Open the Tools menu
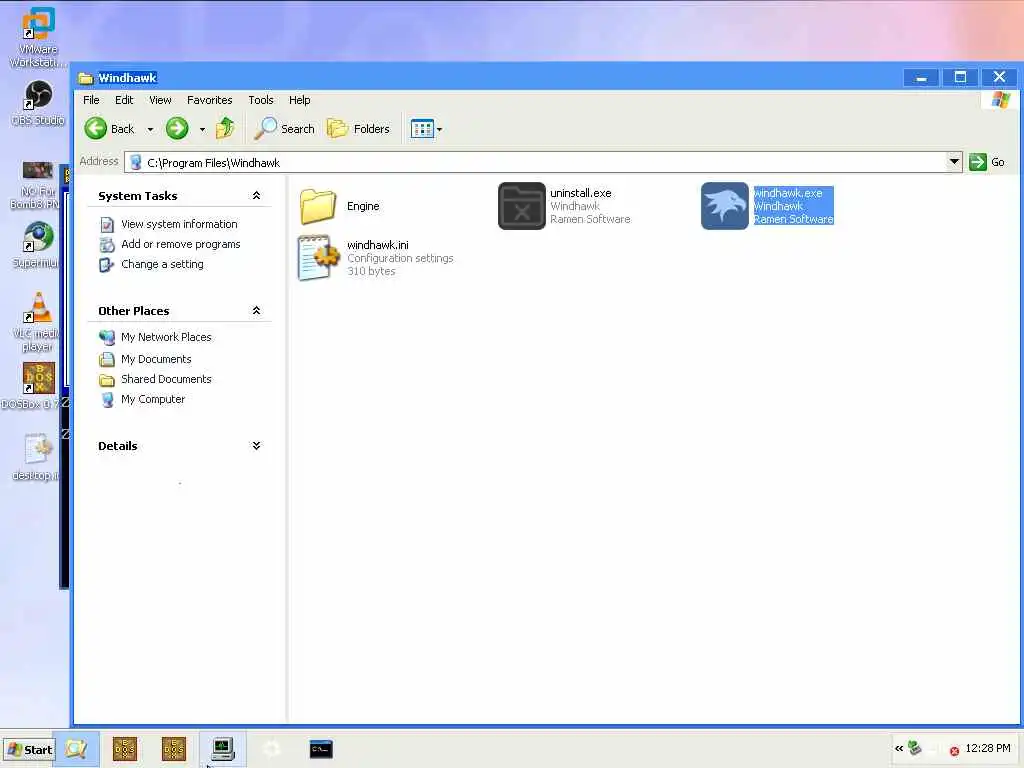This screenshot has width=1024, height=768. (261, 100)
